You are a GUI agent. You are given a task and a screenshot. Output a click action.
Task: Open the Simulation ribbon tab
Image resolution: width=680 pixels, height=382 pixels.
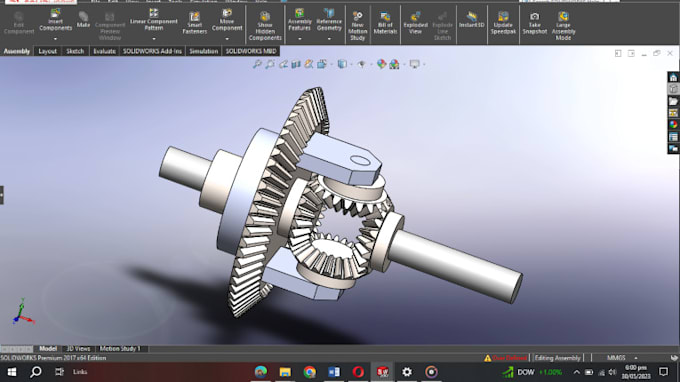pos(203,51)
